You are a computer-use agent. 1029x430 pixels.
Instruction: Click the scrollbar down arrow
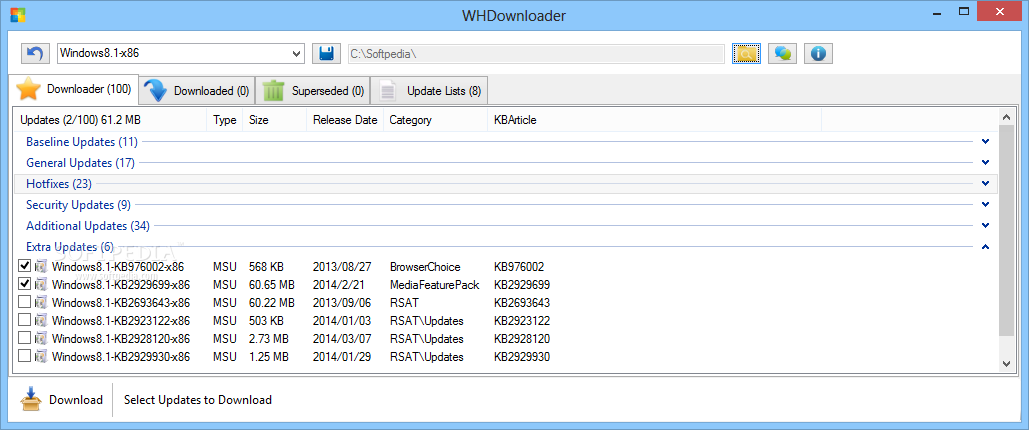click(x=1006, y=363)
